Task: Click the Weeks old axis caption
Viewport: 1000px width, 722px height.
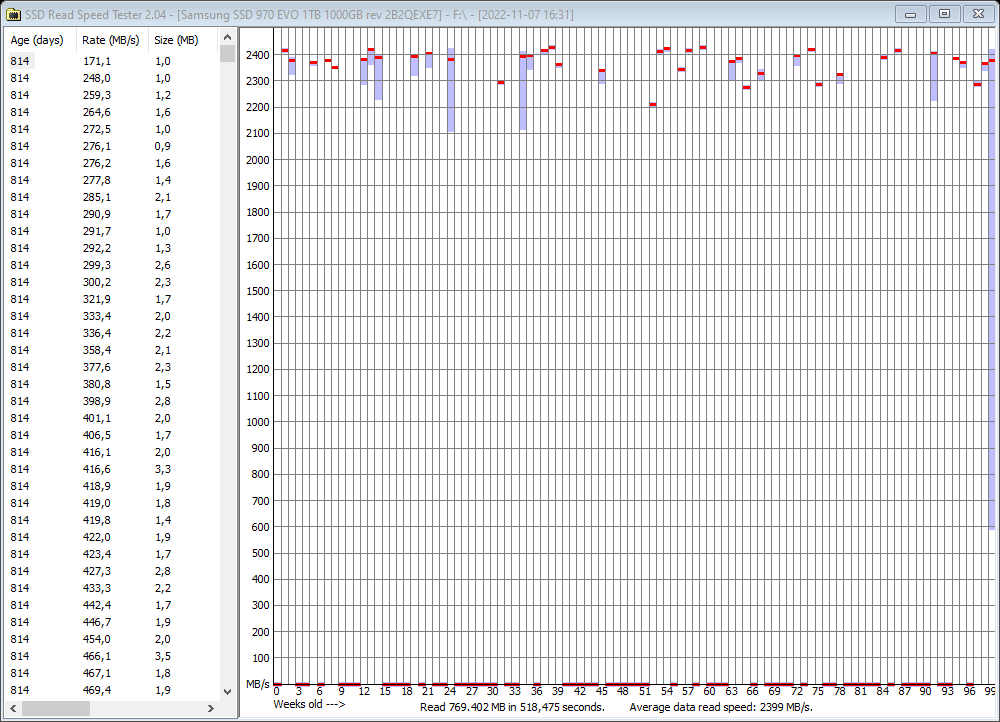Action: pyautogui.click(x=309, y=704)
